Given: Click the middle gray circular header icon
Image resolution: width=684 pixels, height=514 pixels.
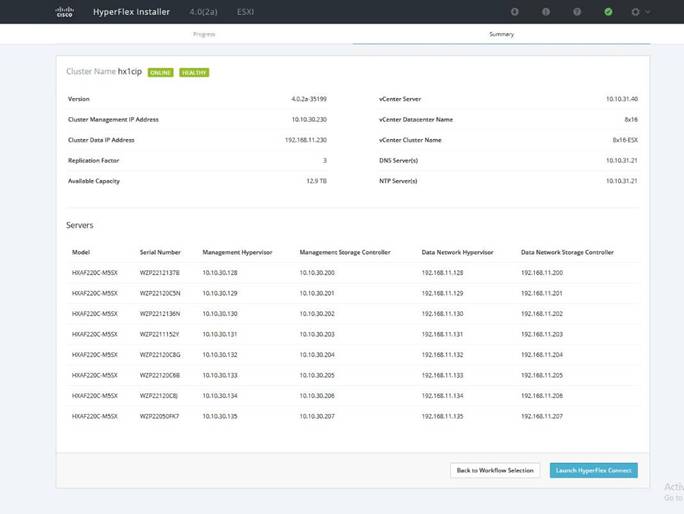Looking at the screenshot, I should click(546, 12).
